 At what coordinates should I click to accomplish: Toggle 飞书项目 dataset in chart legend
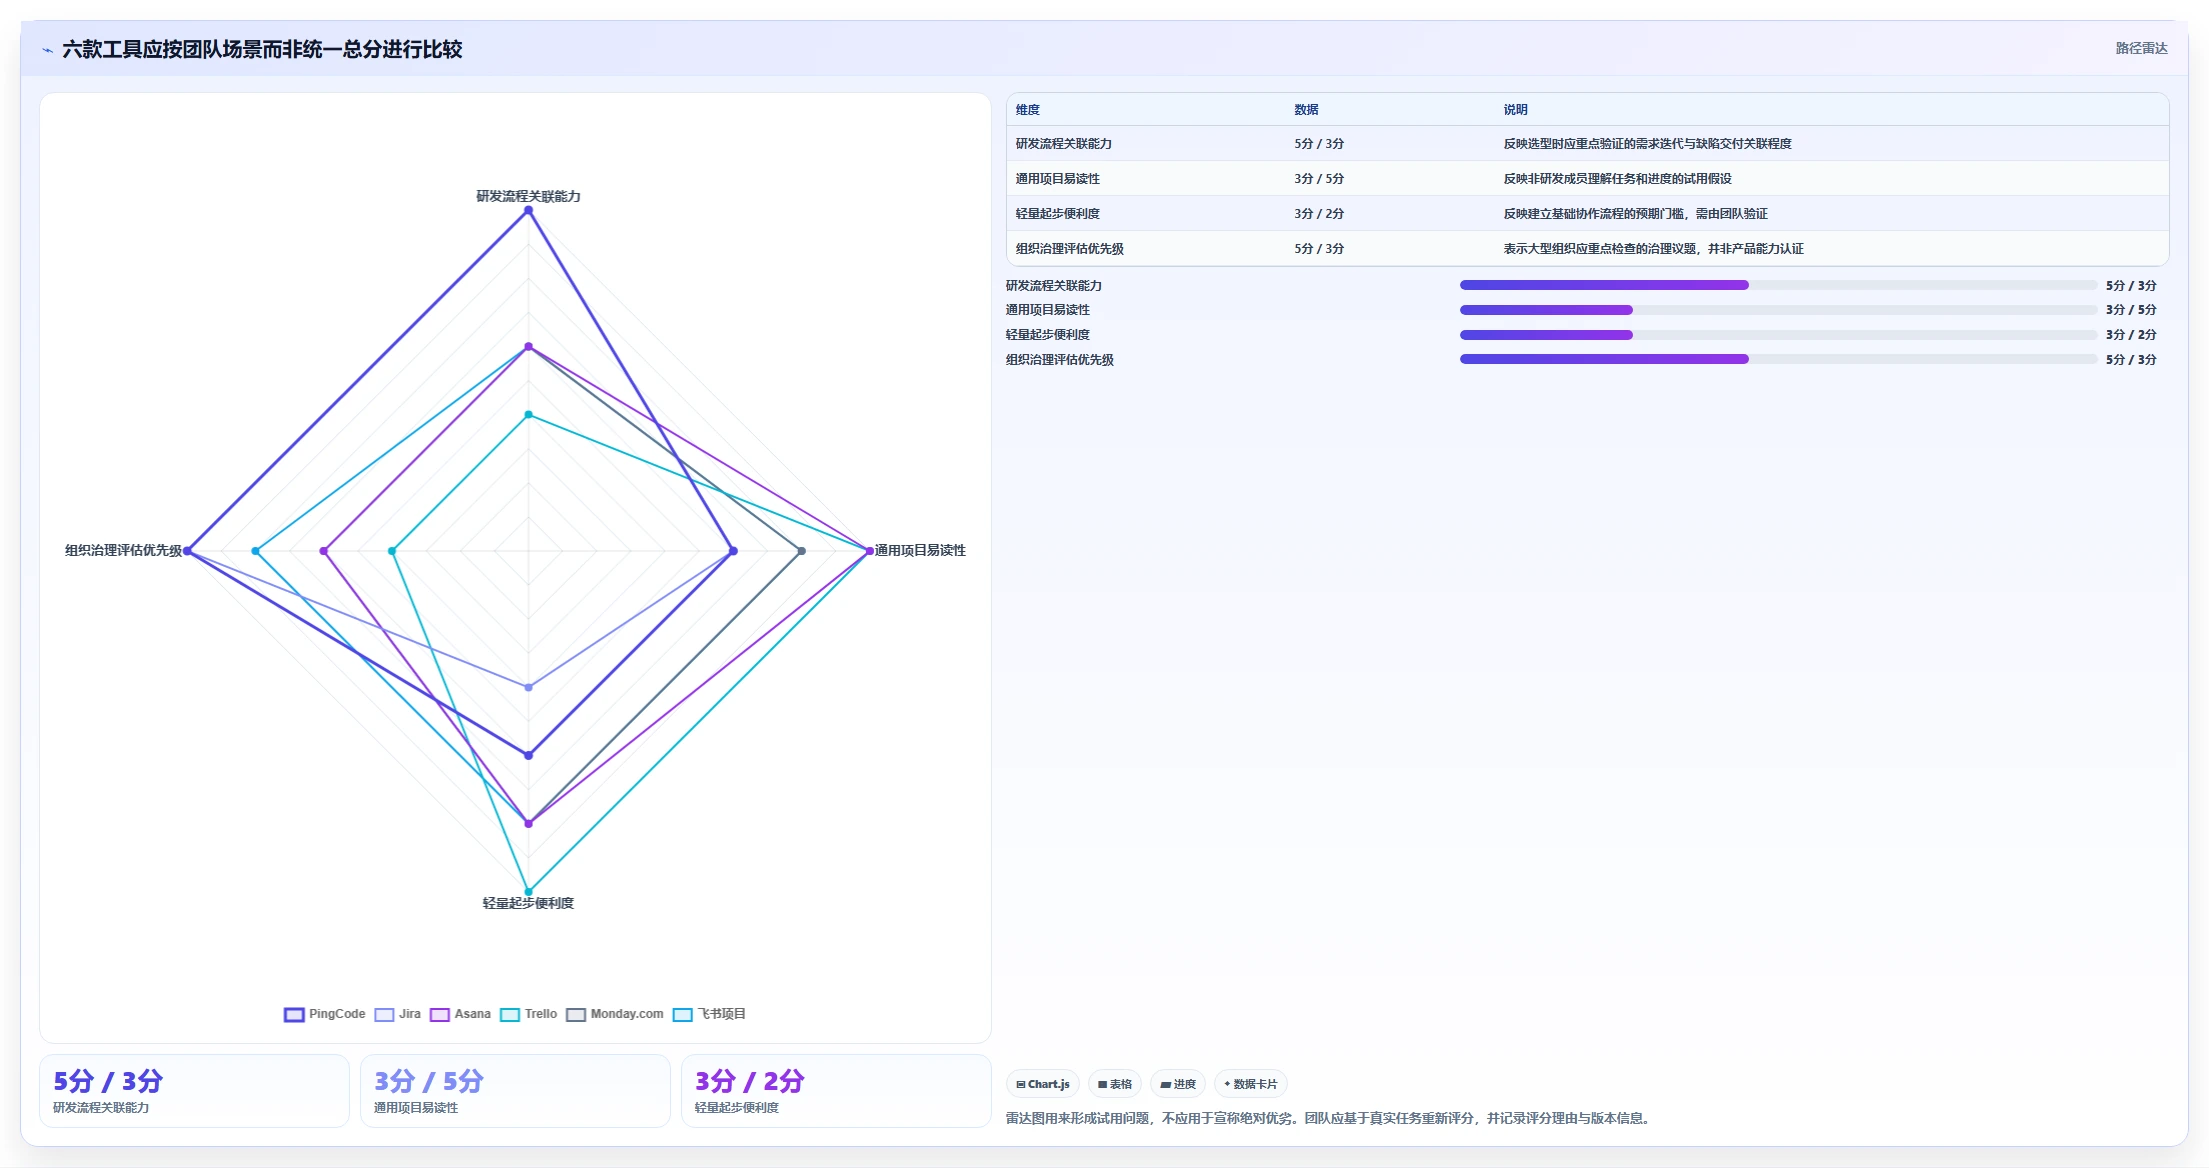click(x=710, y=1014)
